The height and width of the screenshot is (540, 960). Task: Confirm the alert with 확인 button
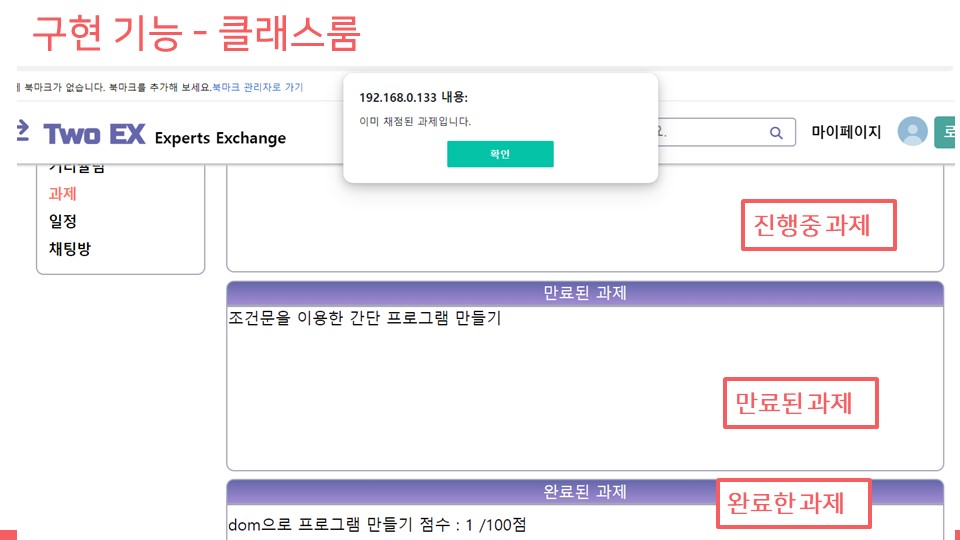(500, 154)
